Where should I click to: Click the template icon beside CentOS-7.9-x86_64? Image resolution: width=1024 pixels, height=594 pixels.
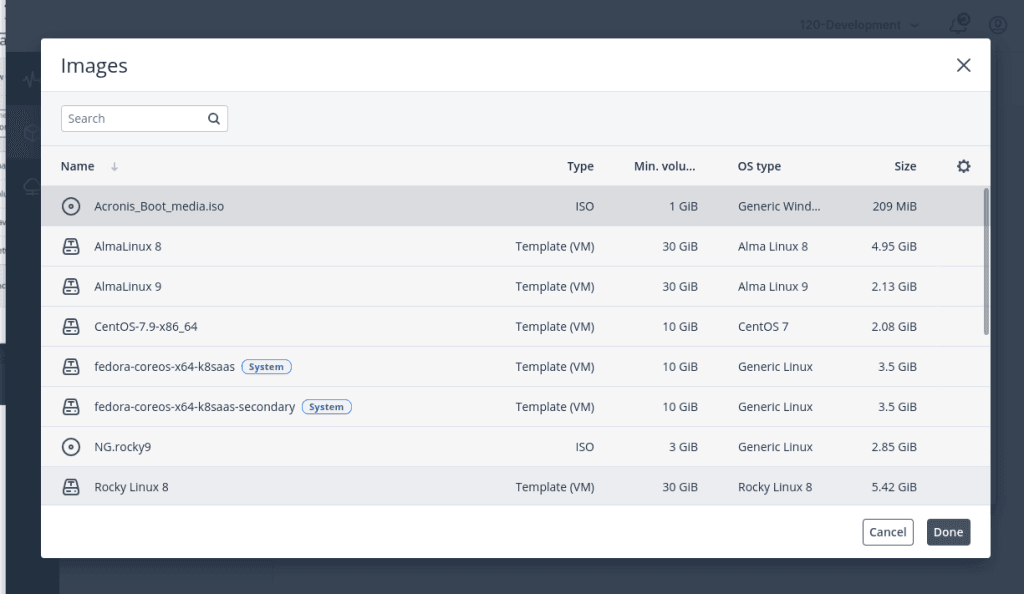pyautogui.click(x=71, y=326)
